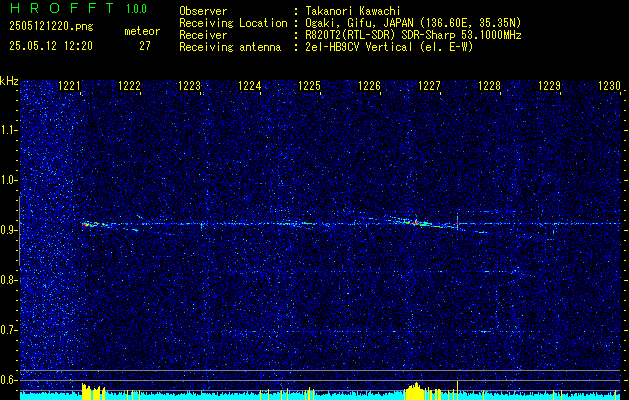
Task: Click the 1230 time marker
Action: point(609,86)
